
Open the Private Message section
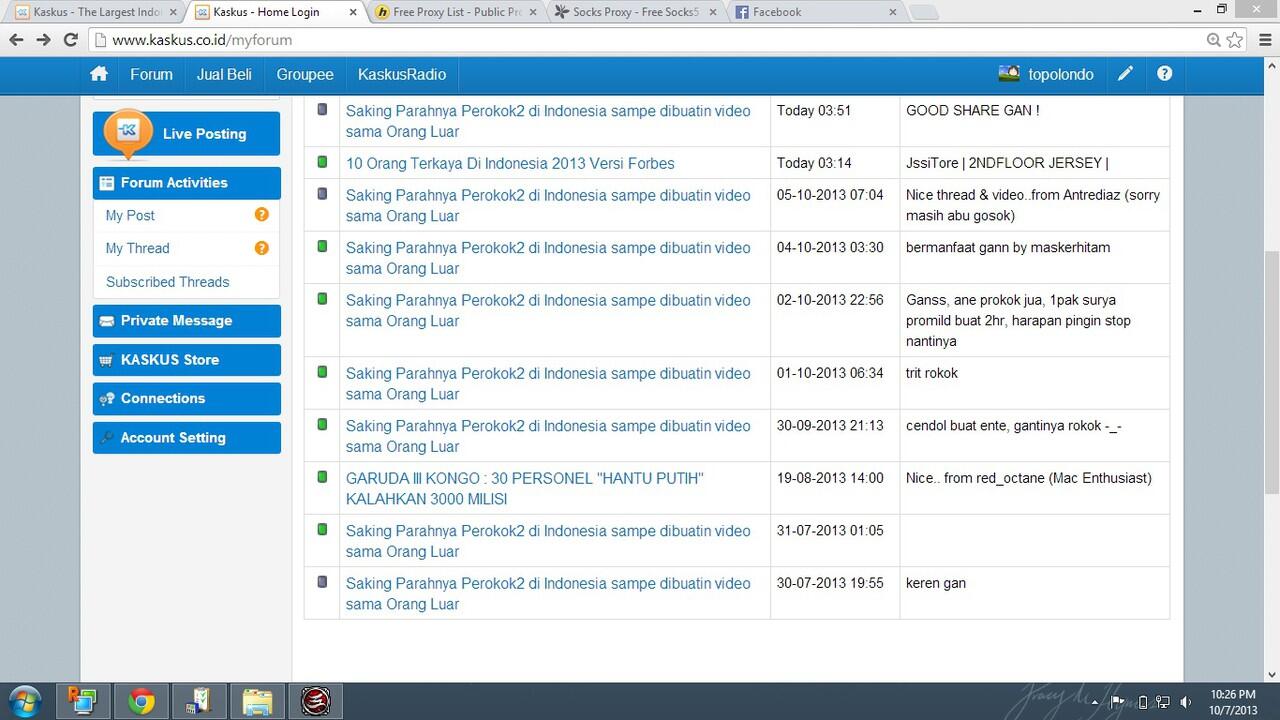coord(186,321)
